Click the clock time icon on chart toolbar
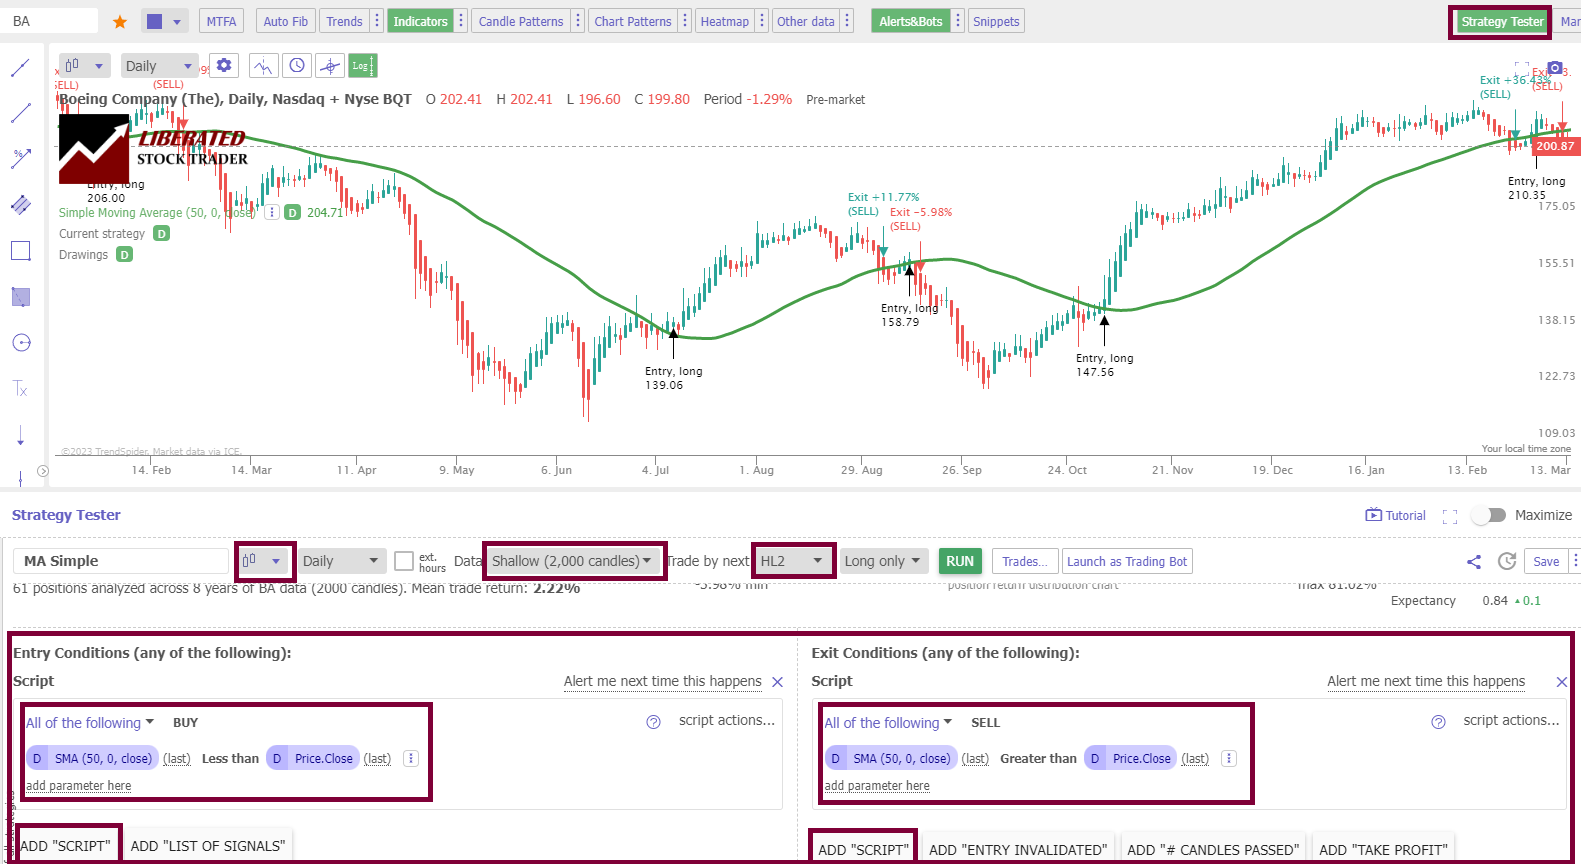 click(297, 66)
